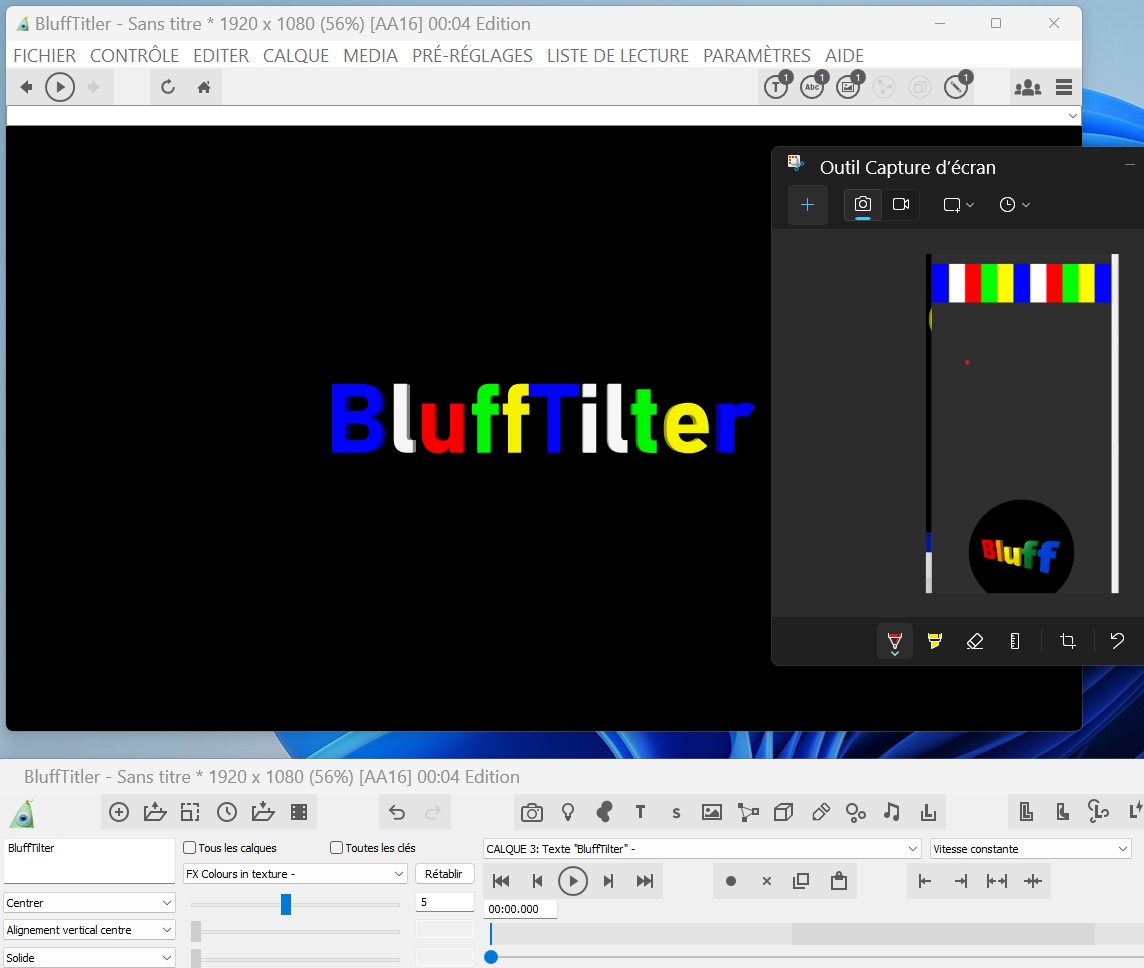Add a model layer using the cube icon
This screenshot has height=968, width=1144.
(784, 812)
